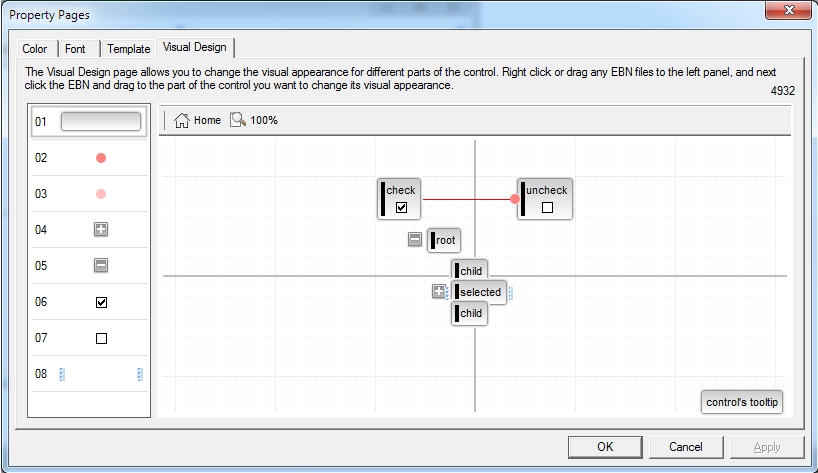Click the Cancel button

(x=685, y=447)
